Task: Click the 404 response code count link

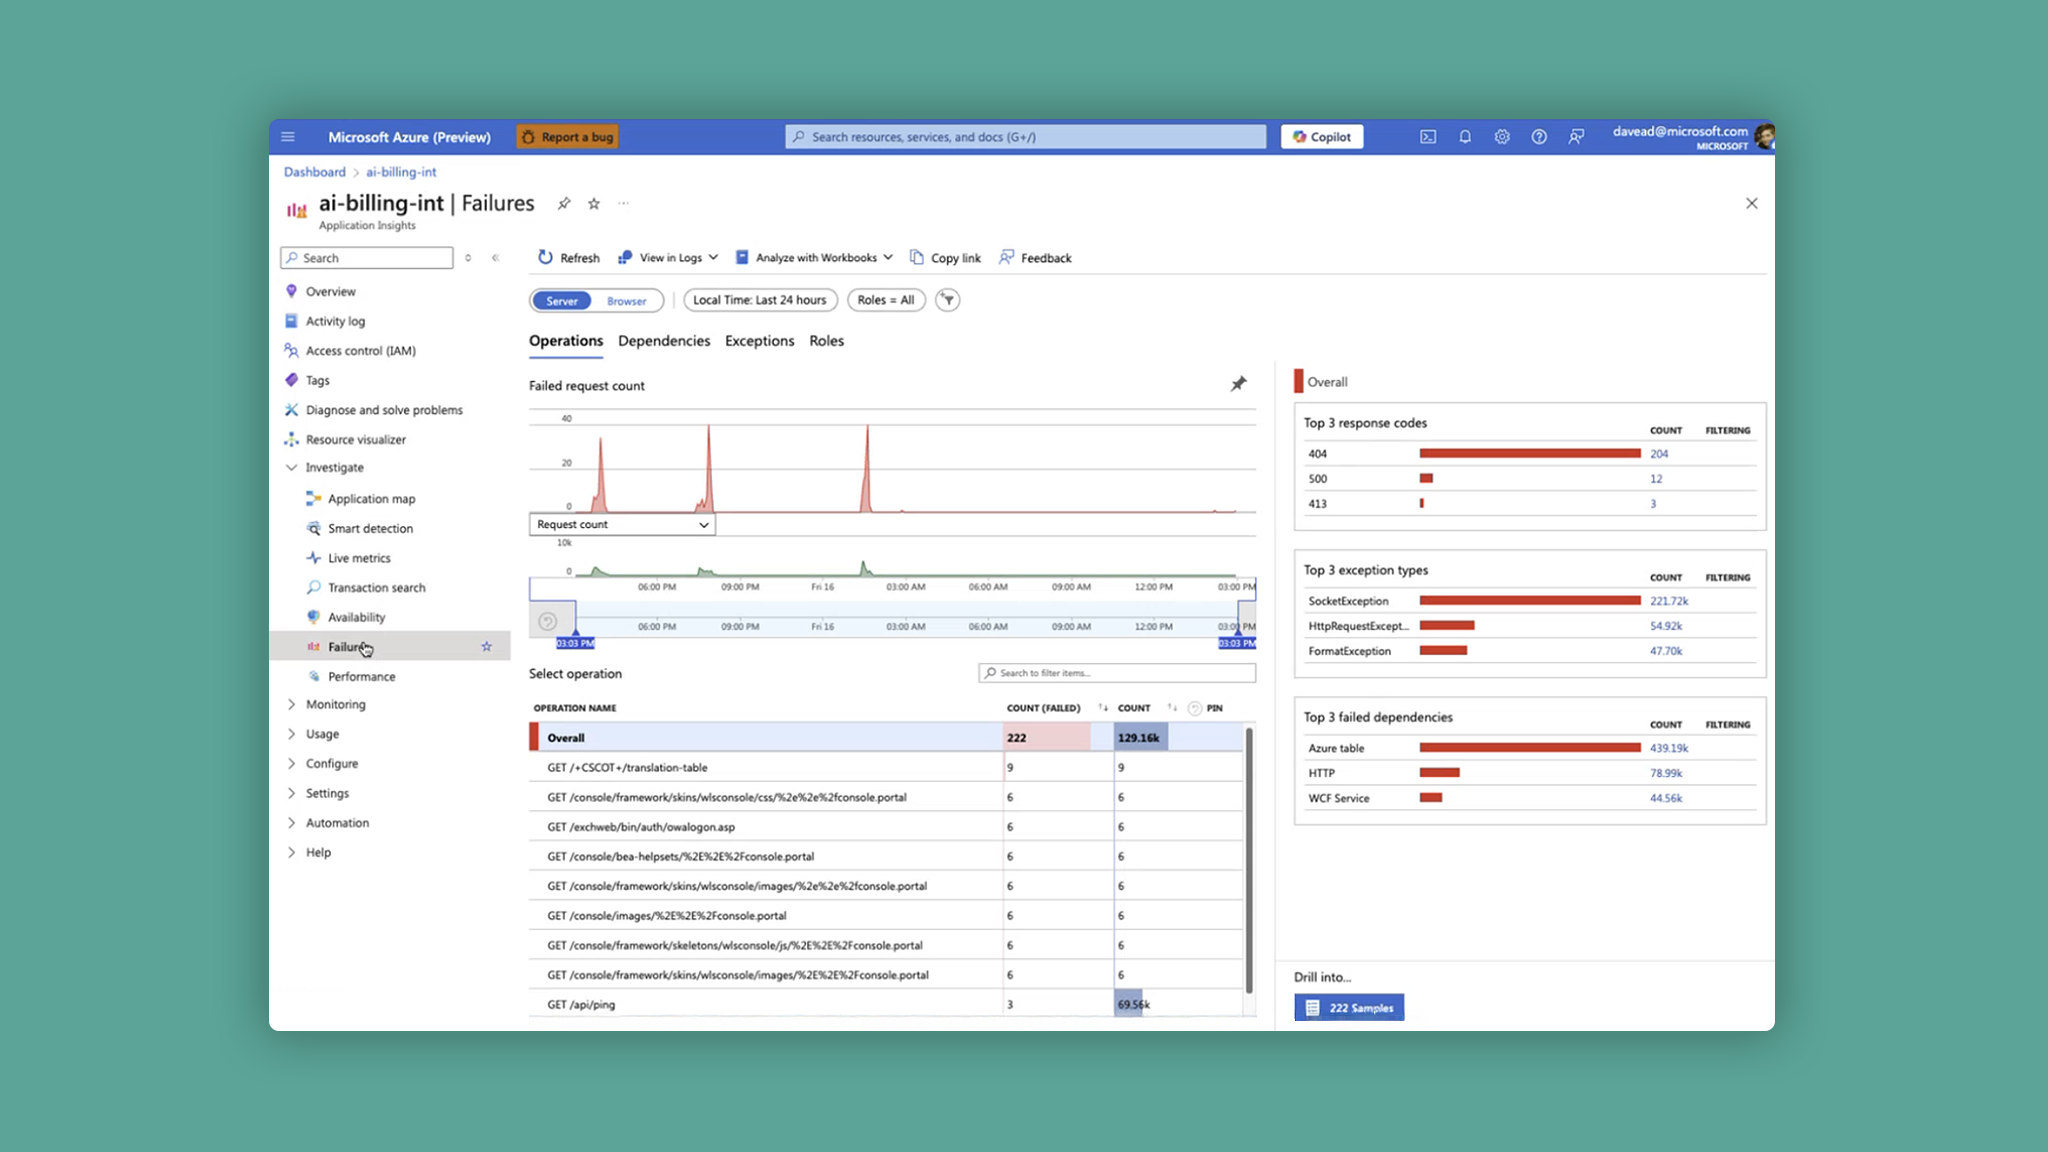Action: [x=1659, y=454]
